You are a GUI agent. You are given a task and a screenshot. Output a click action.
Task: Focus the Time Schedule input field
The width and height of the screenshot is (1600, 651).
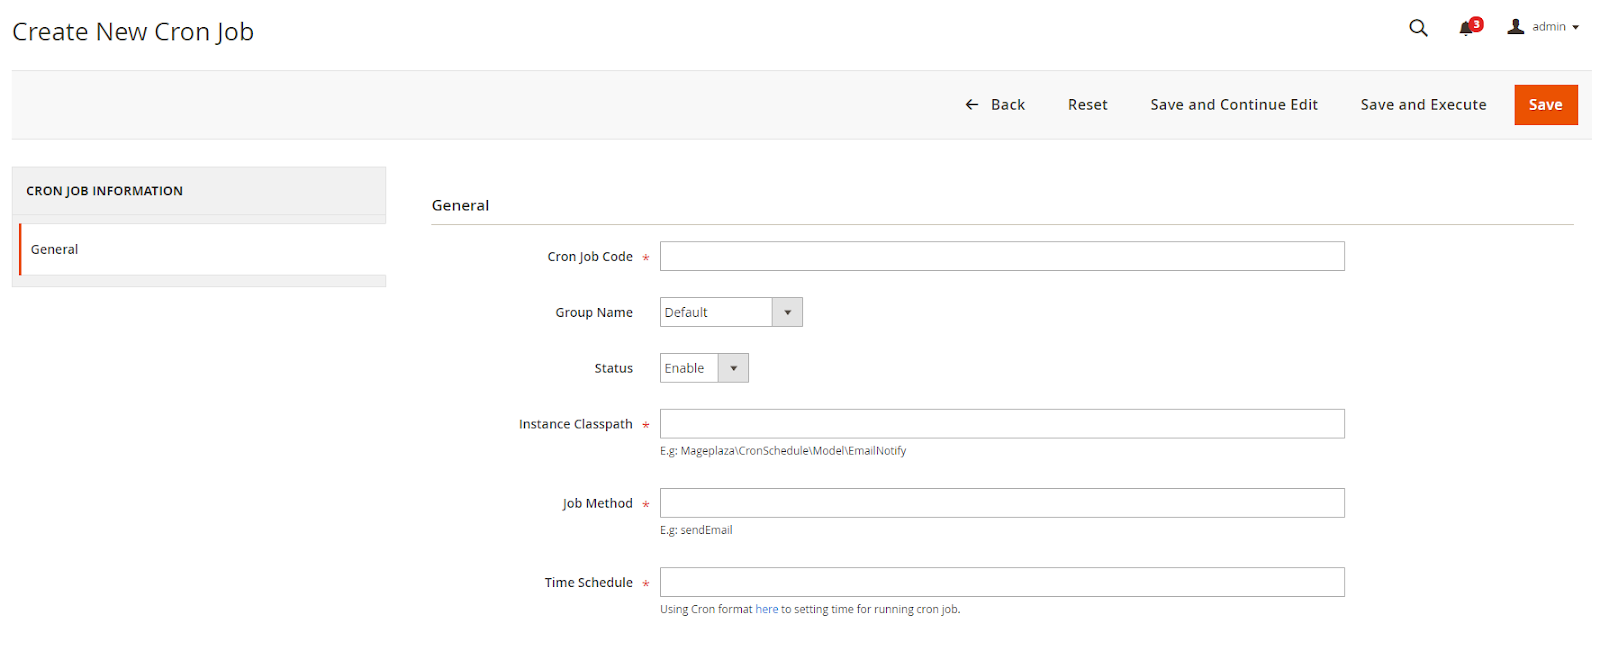tap(1002, 582)
